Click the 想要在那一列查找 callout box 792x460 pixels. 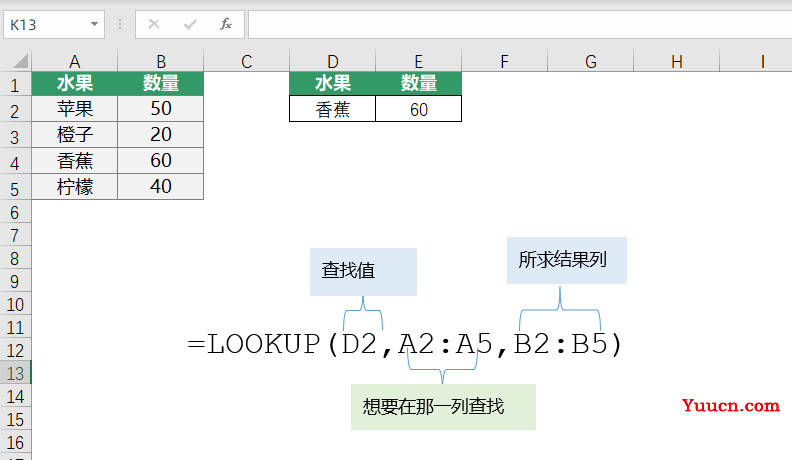tap(443, 407)
